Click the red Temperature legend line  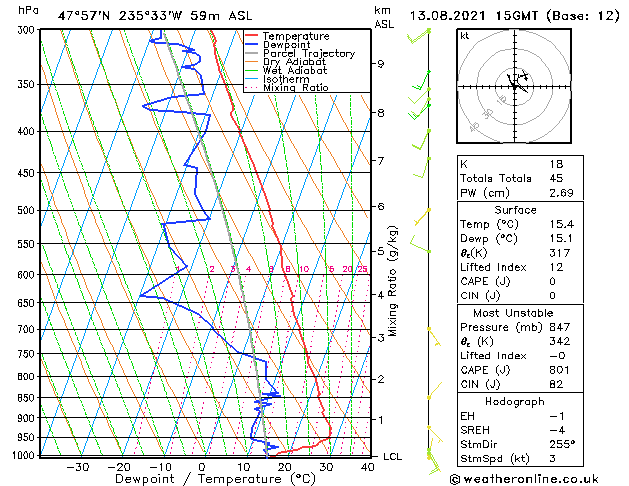252,36
